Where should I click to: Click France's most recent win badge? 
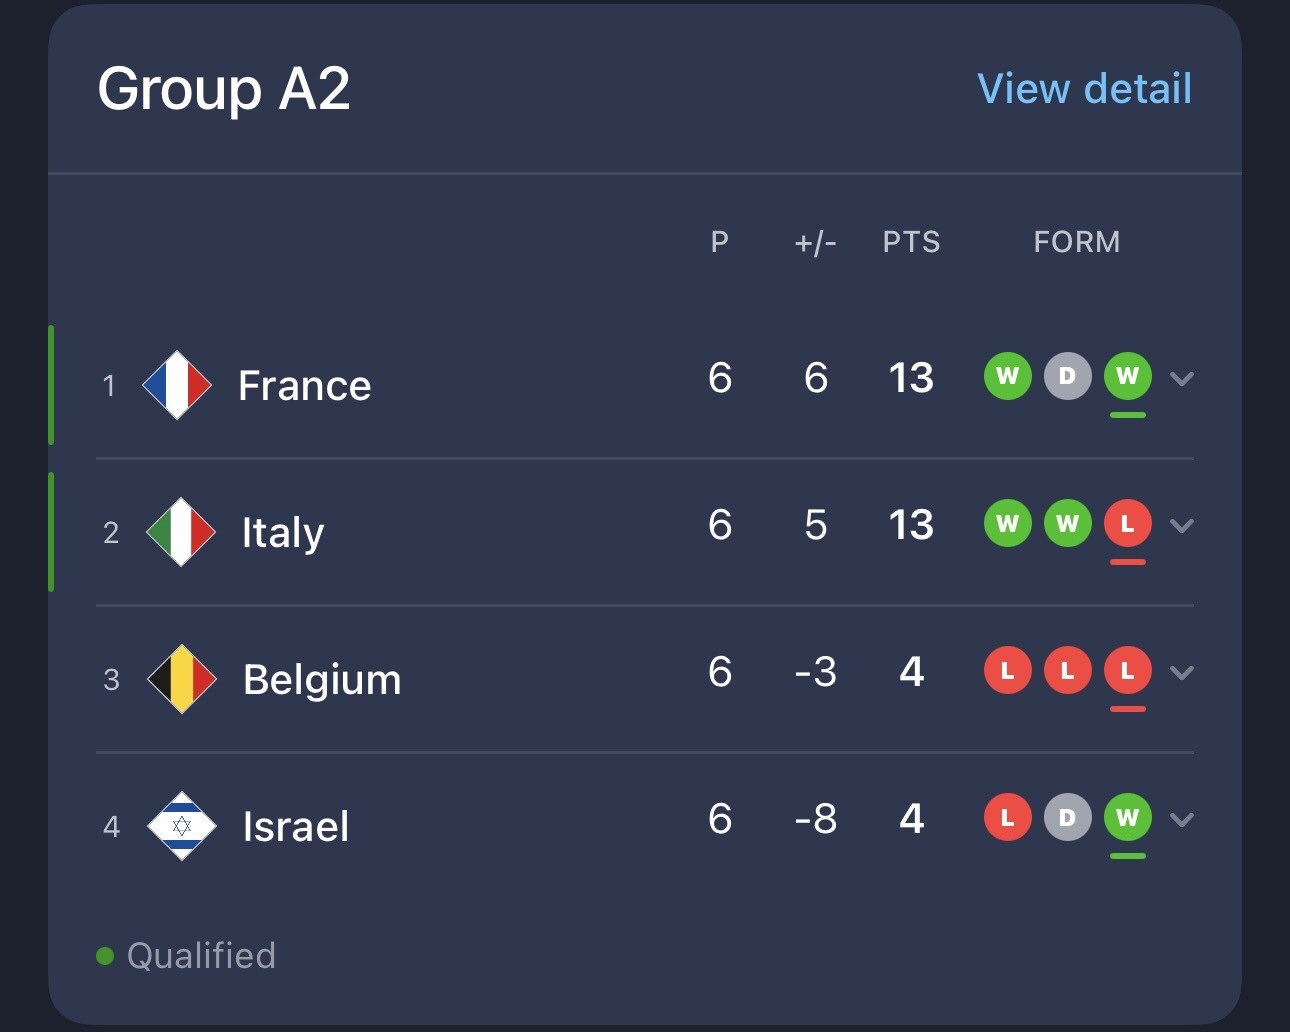tap(1127, 376)
